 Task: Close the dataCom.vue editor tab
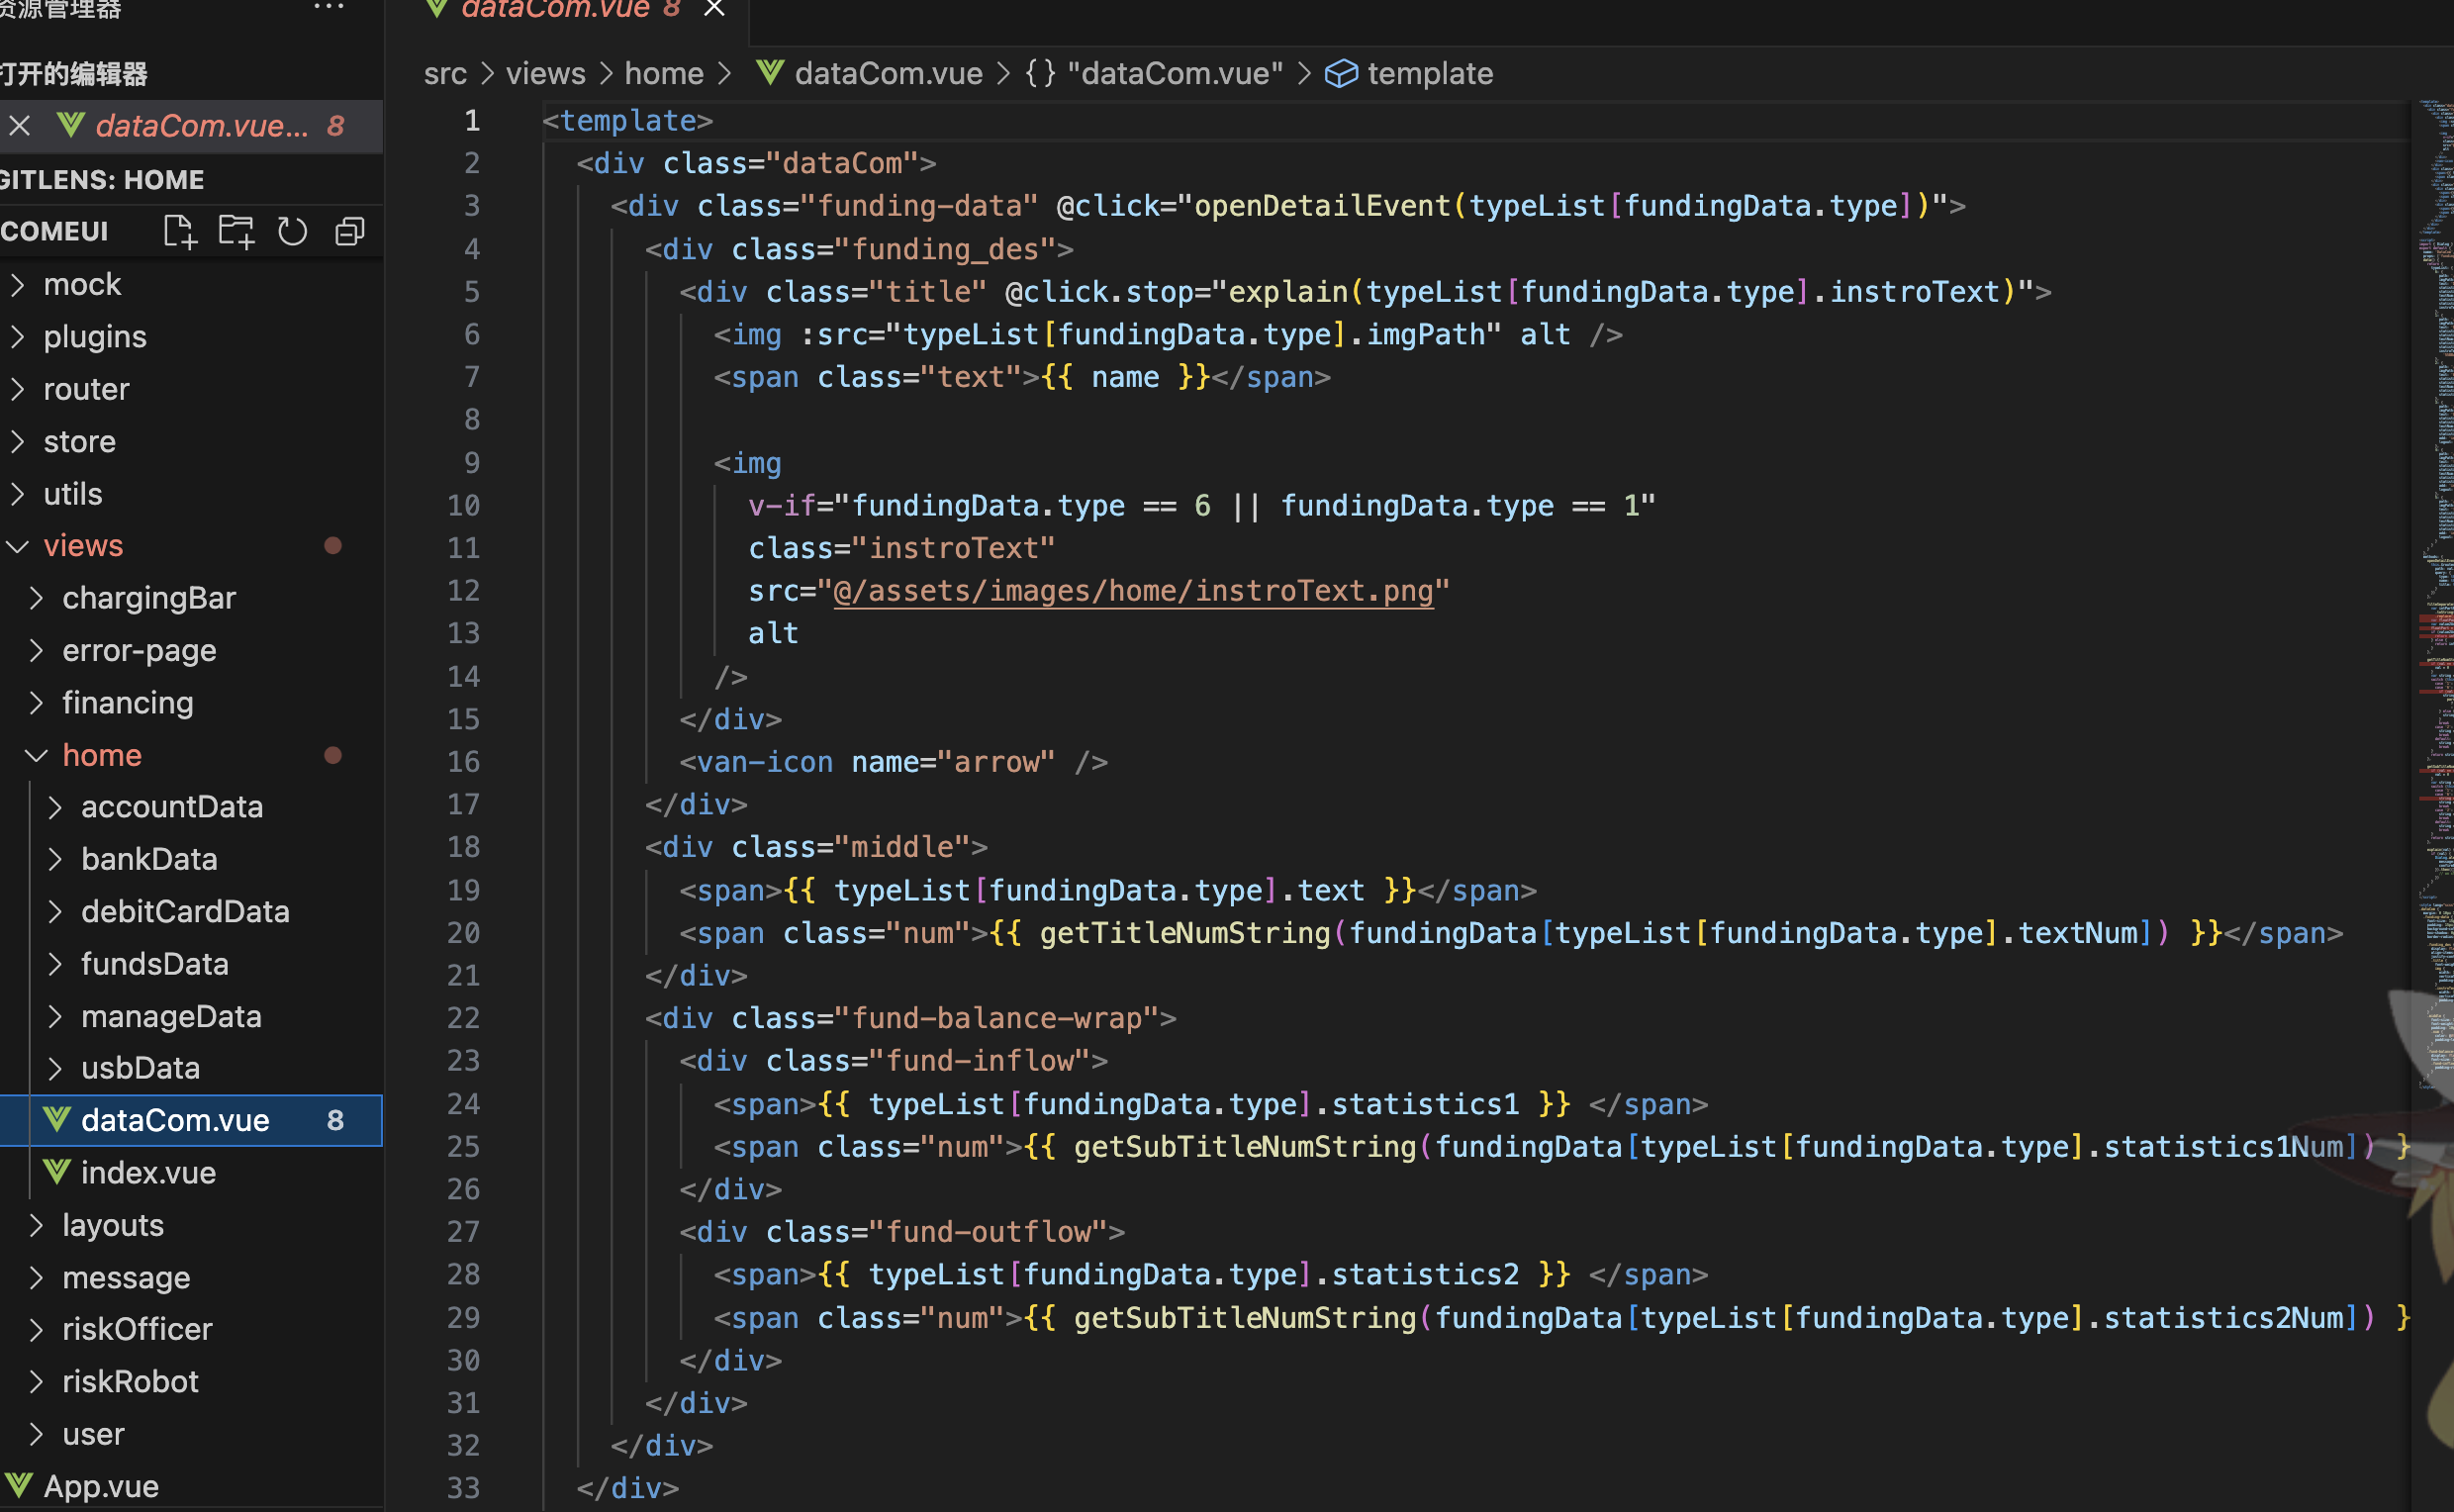(x=714, y=8)
